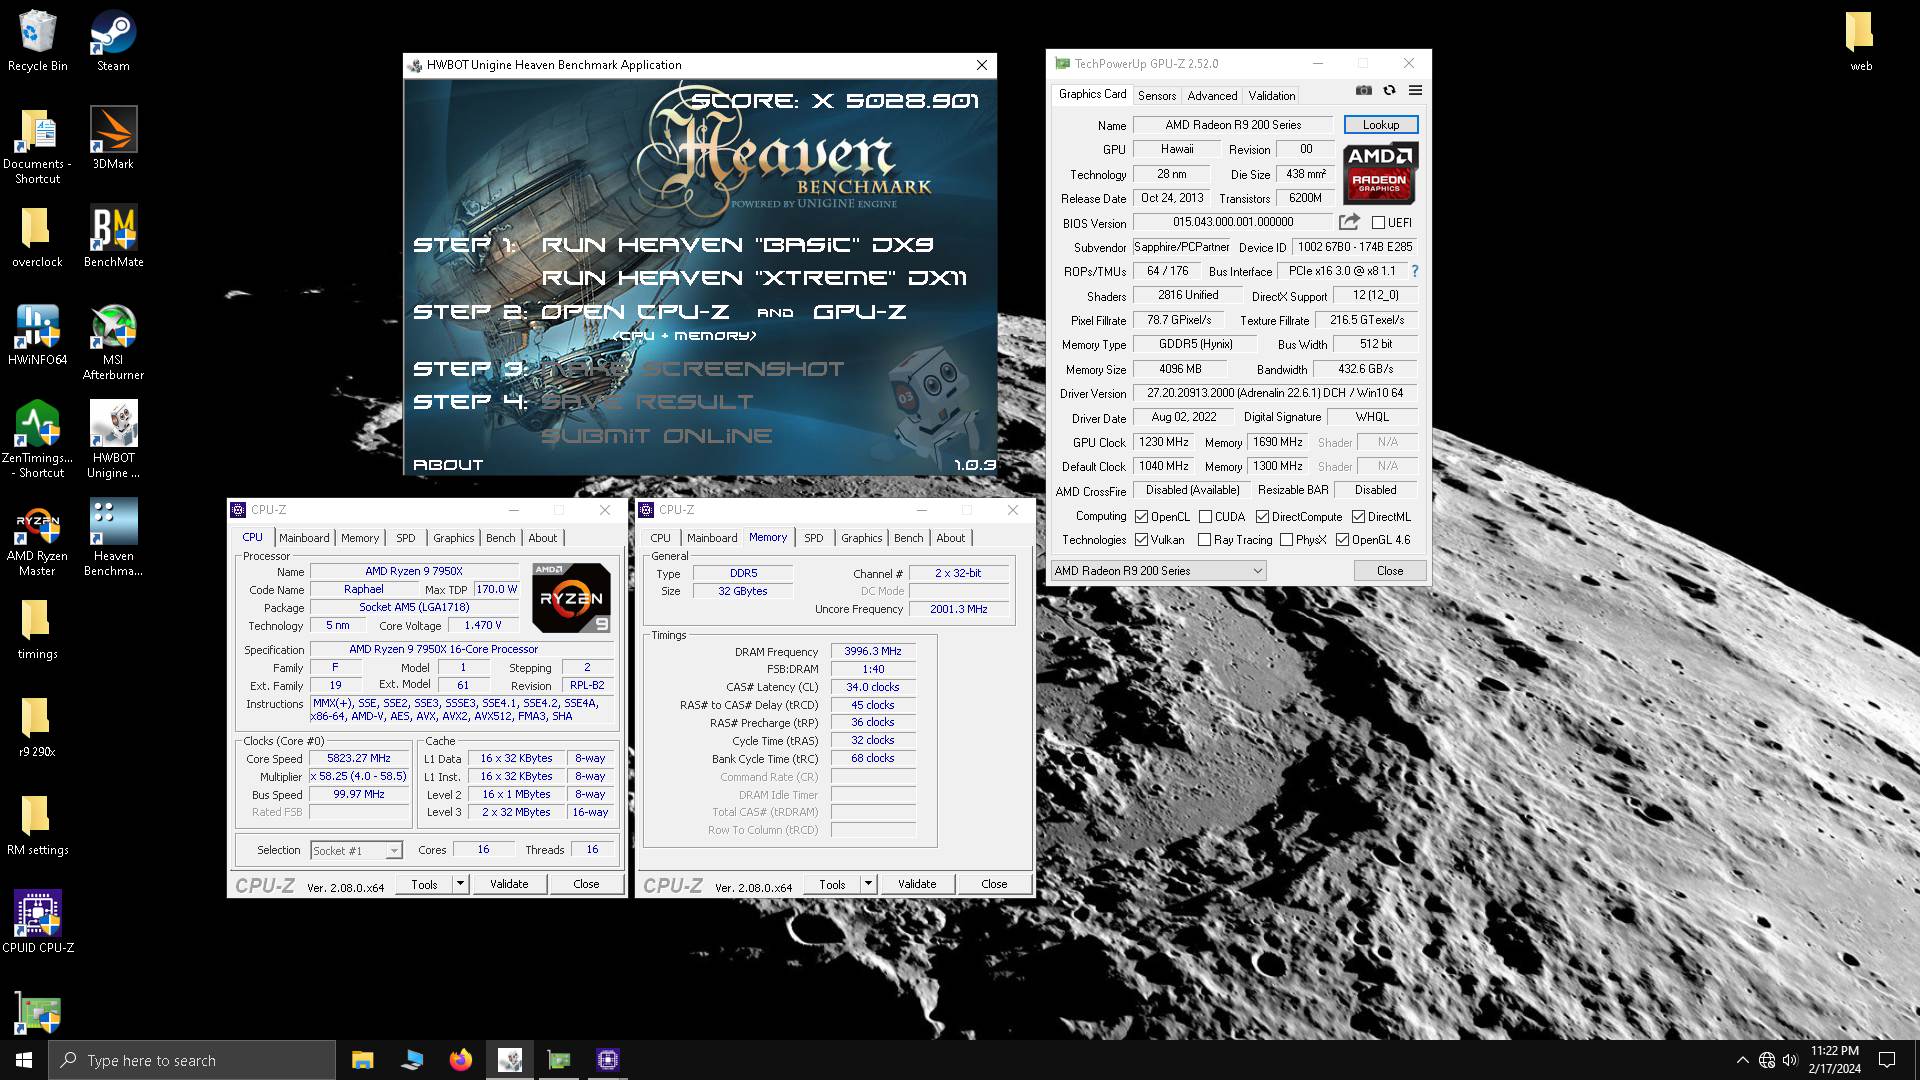Click OPEN CPU-Z in HWBOT Heaven step 2
The width and height of the screenshot is (1920, 1080).
pos(635,312)
